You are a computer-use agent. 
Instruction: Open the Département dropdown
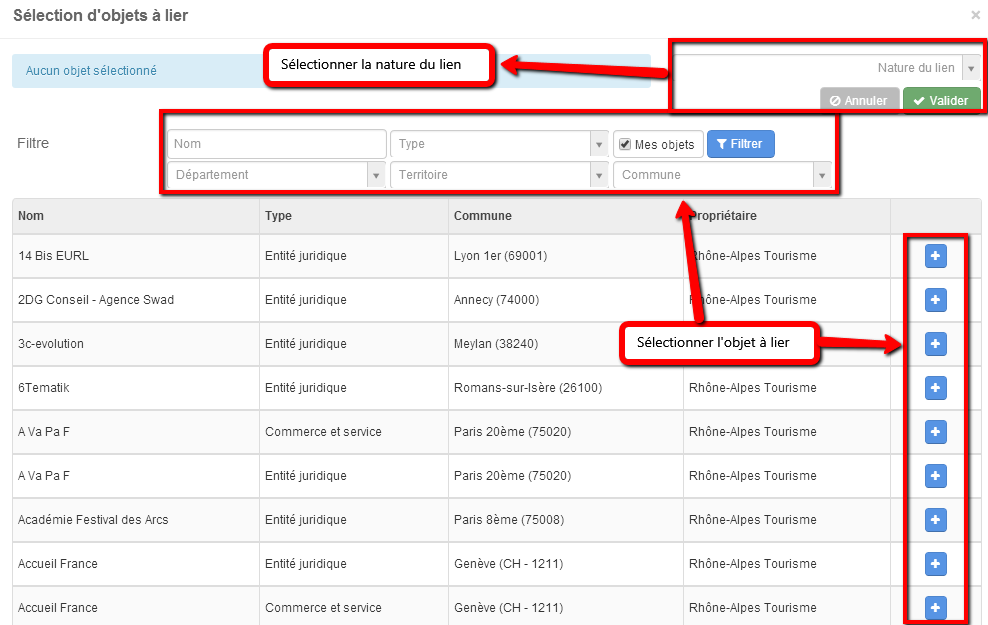(276, 175)
